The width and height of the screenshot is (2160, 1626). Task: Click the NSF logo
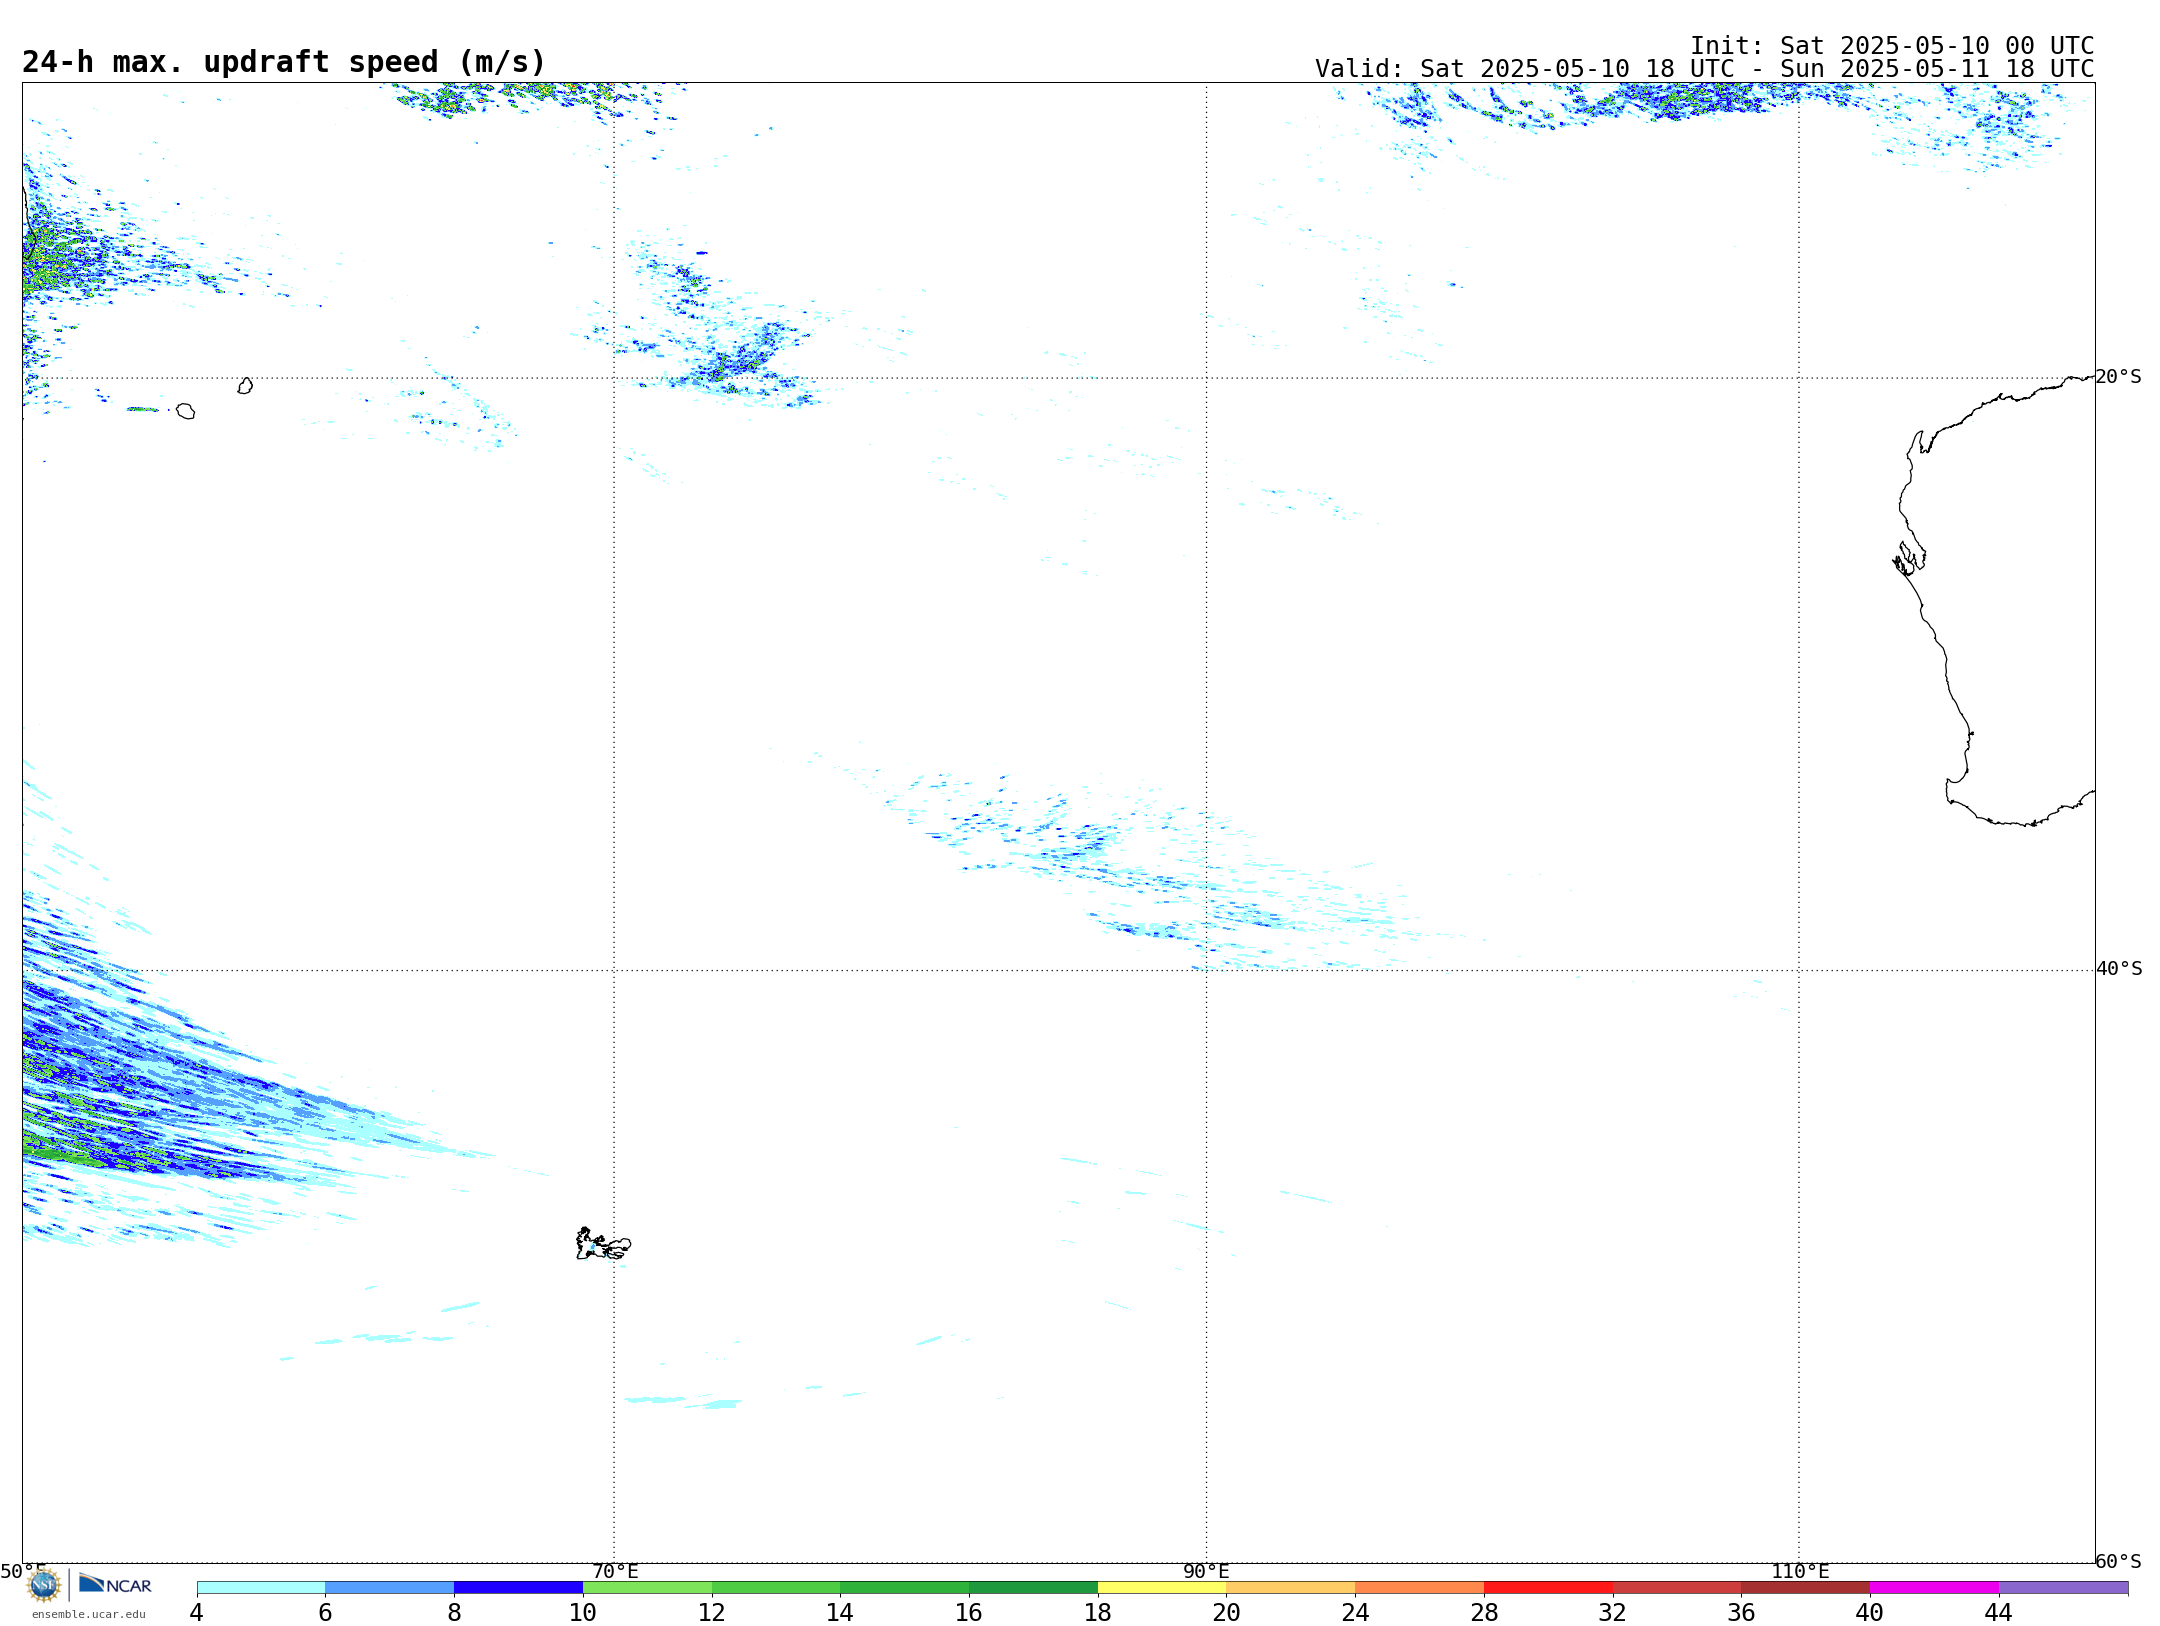point(44,1585)
